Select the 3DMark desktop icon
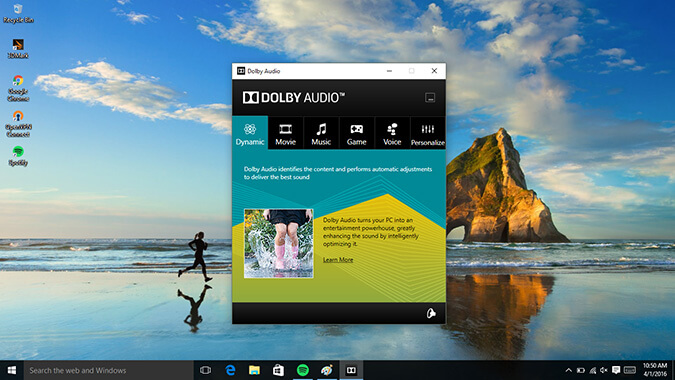675x380 pixels. pyautogui.click(x=18, y=48)
